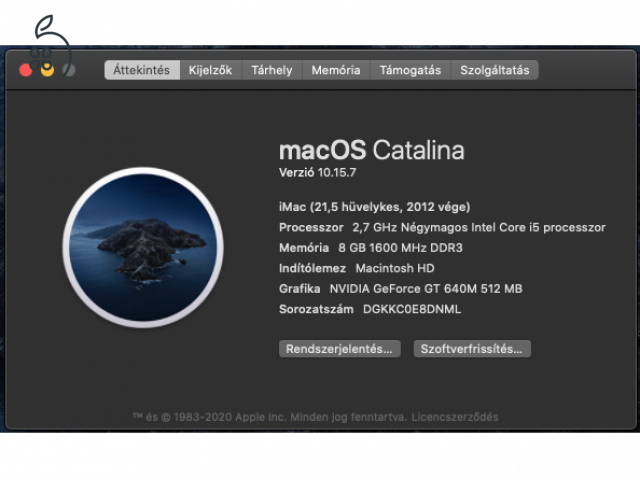Image resolution: width=640 pixels, height=480 pixels.
Task: Close the window with red button
Action: (x=26, y=70)
